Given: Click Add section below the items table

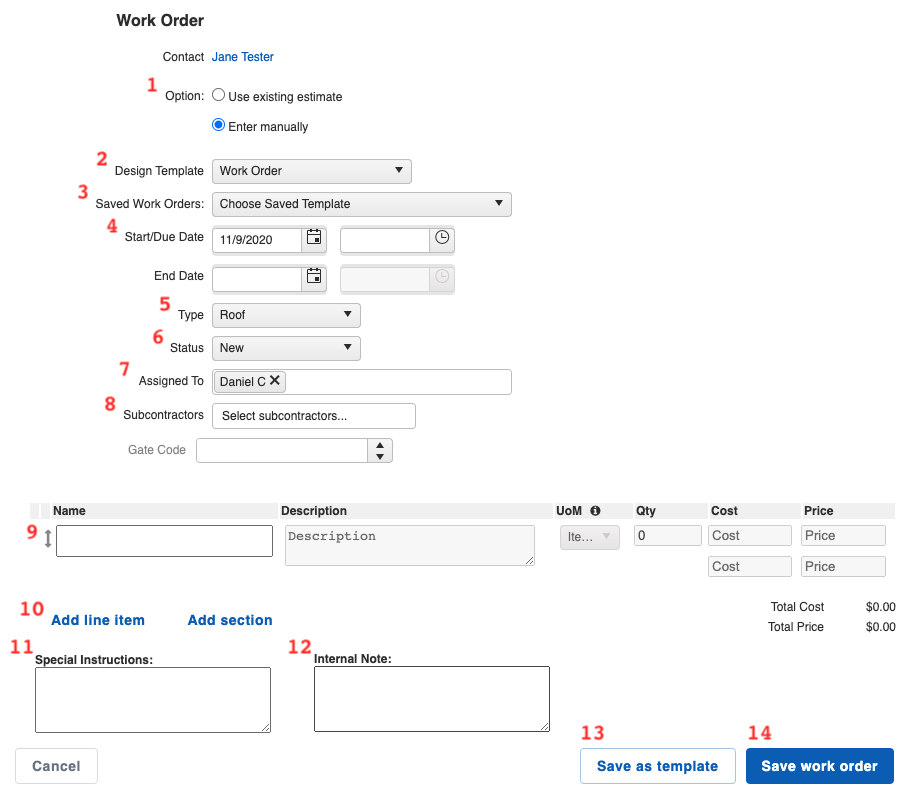Looking at the screenshot, I should pyautogui.click(x=229, y=620).
